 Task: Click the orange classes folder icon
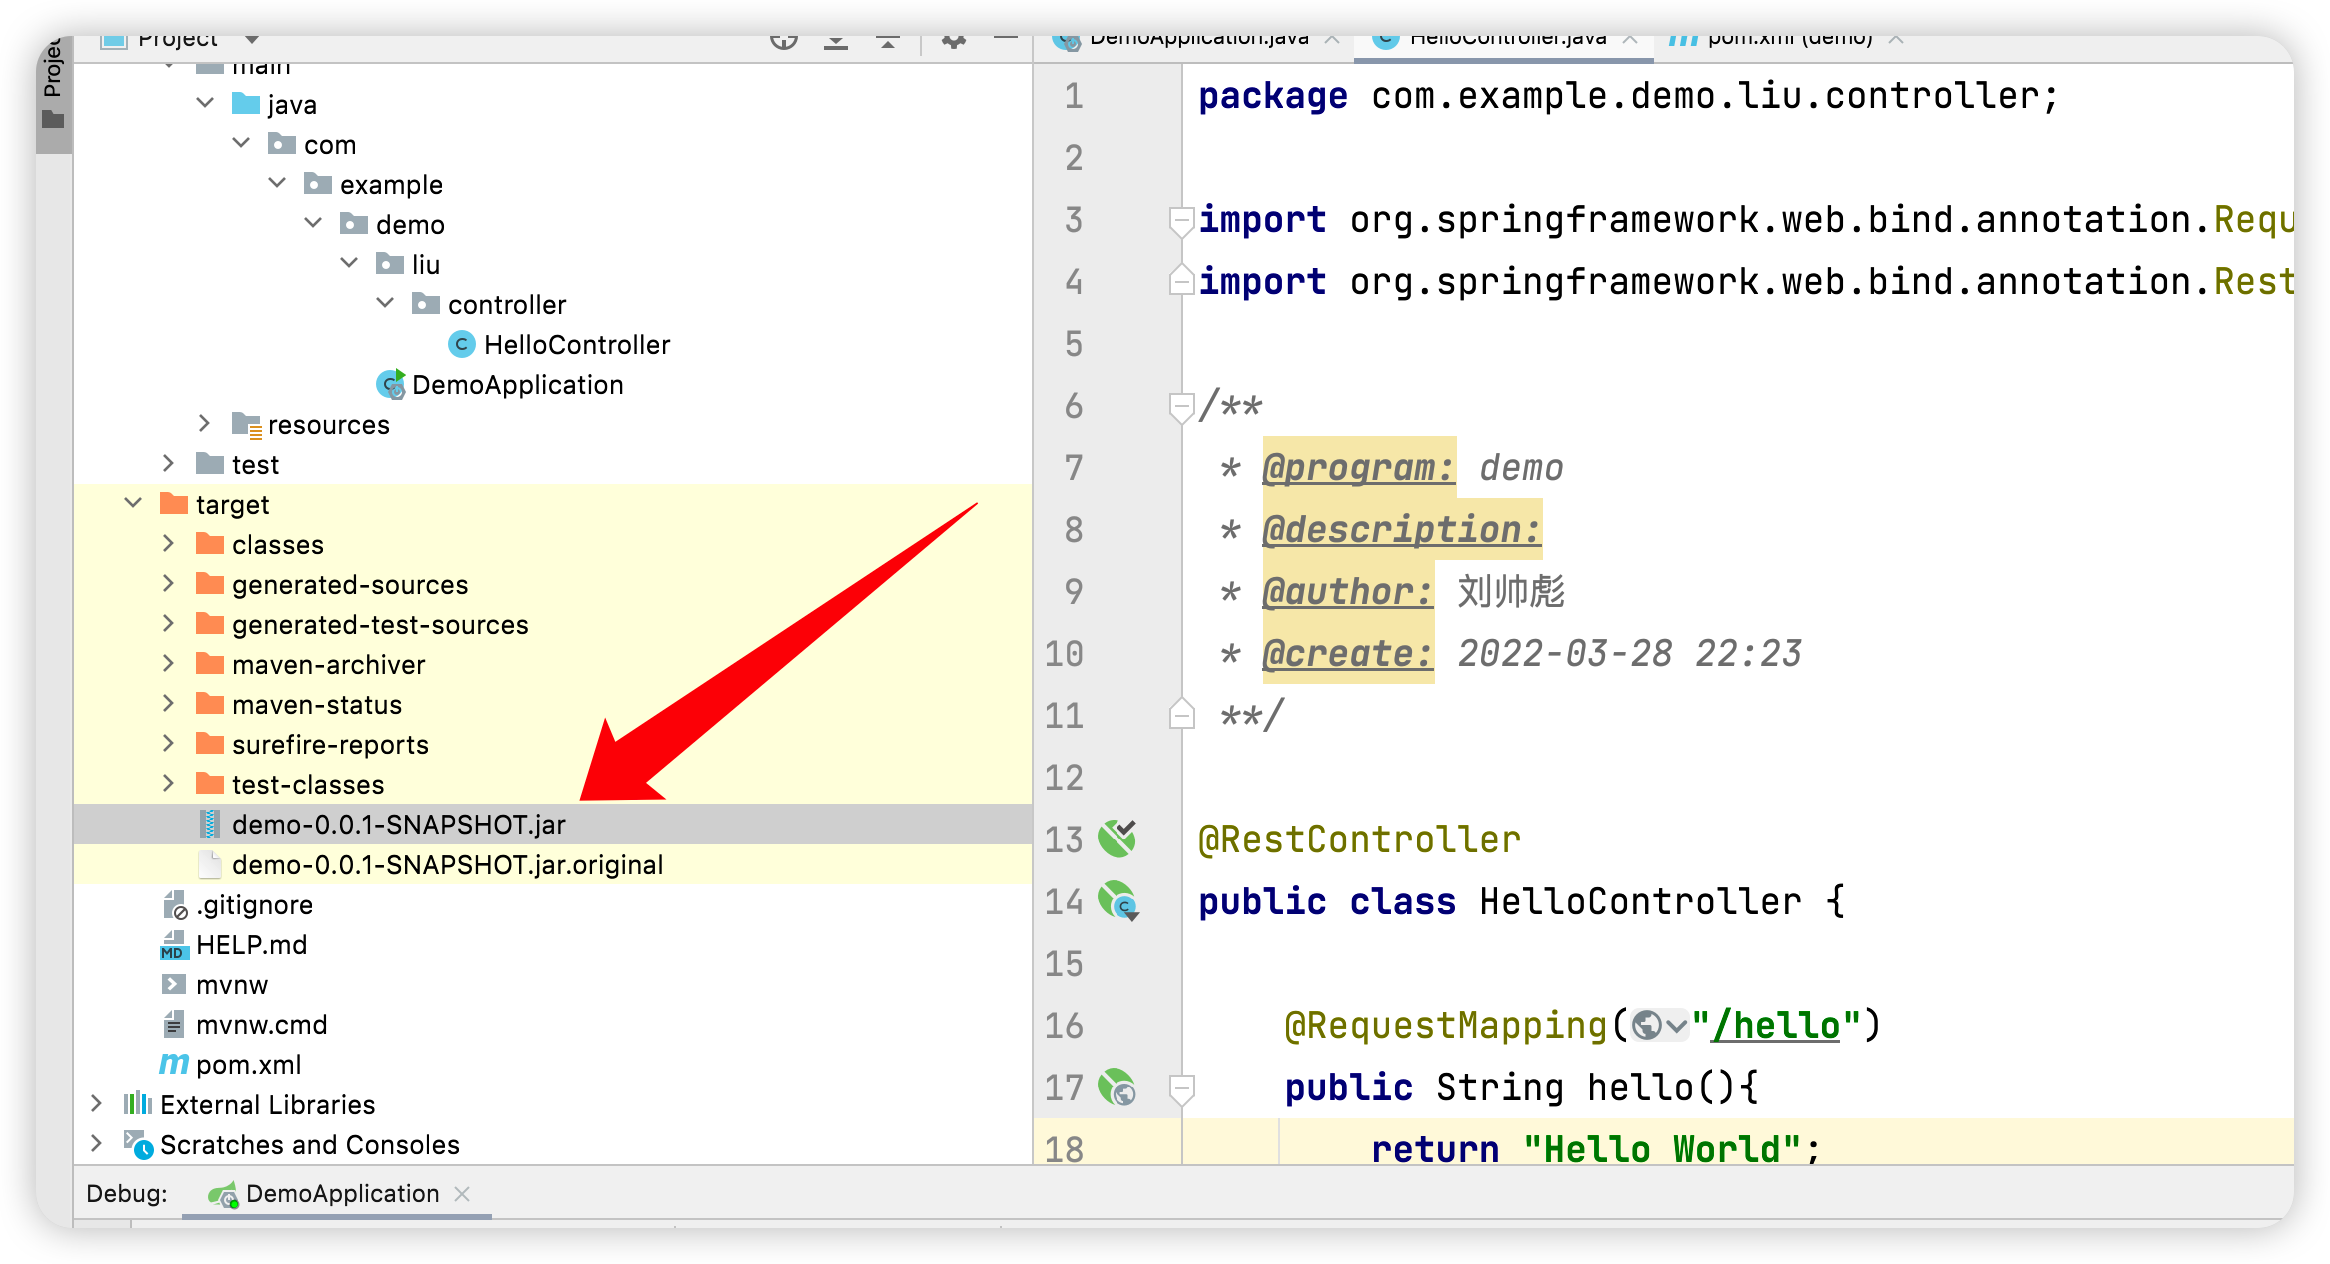(x=210, y=544)
